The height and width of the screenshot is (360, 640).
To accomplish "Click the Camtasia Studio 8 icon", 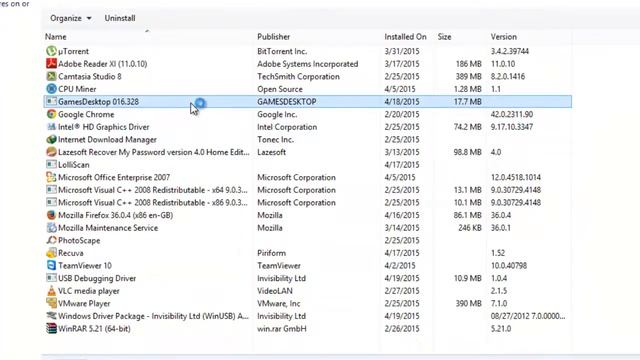I will [51, 76].
